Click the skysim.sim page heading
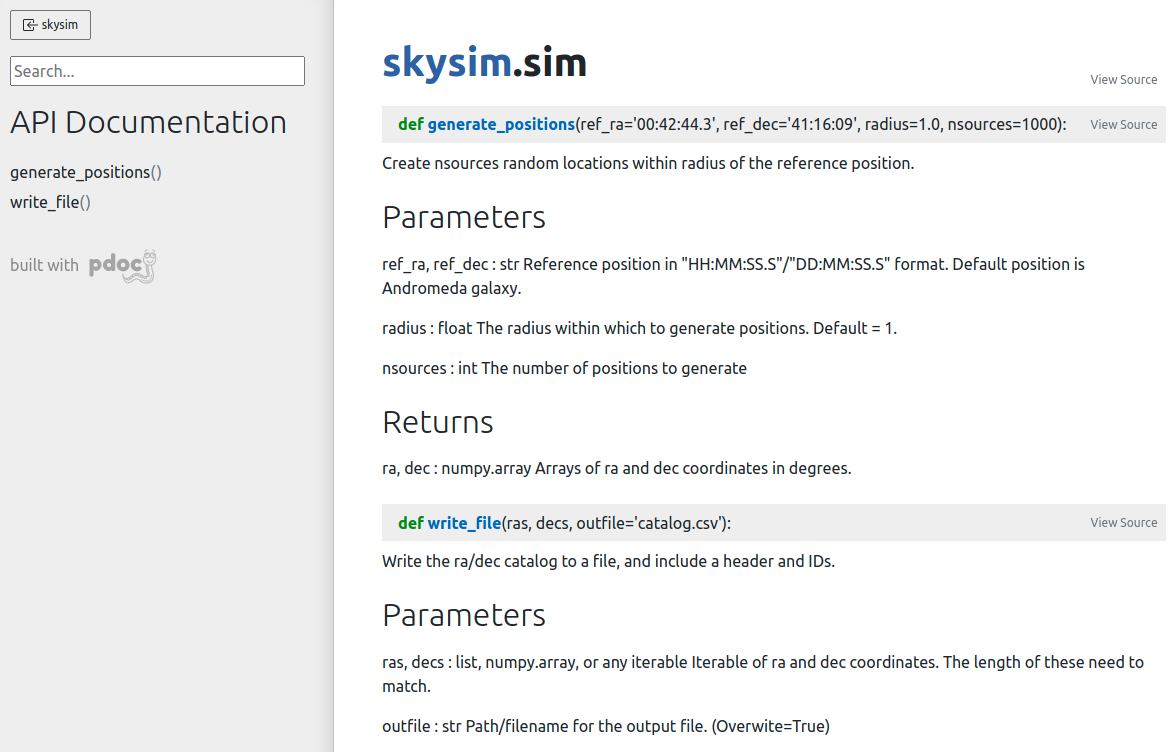Screen dimensions: 1173x752 [483, 61]
